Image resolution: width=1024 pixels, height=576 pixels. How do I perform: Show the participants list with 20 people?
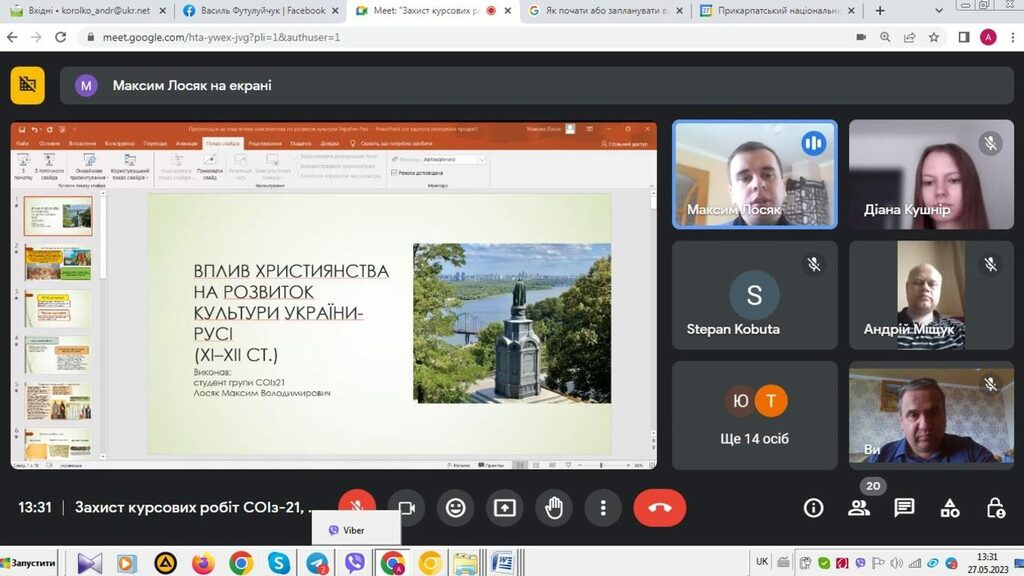pos(859,507)
